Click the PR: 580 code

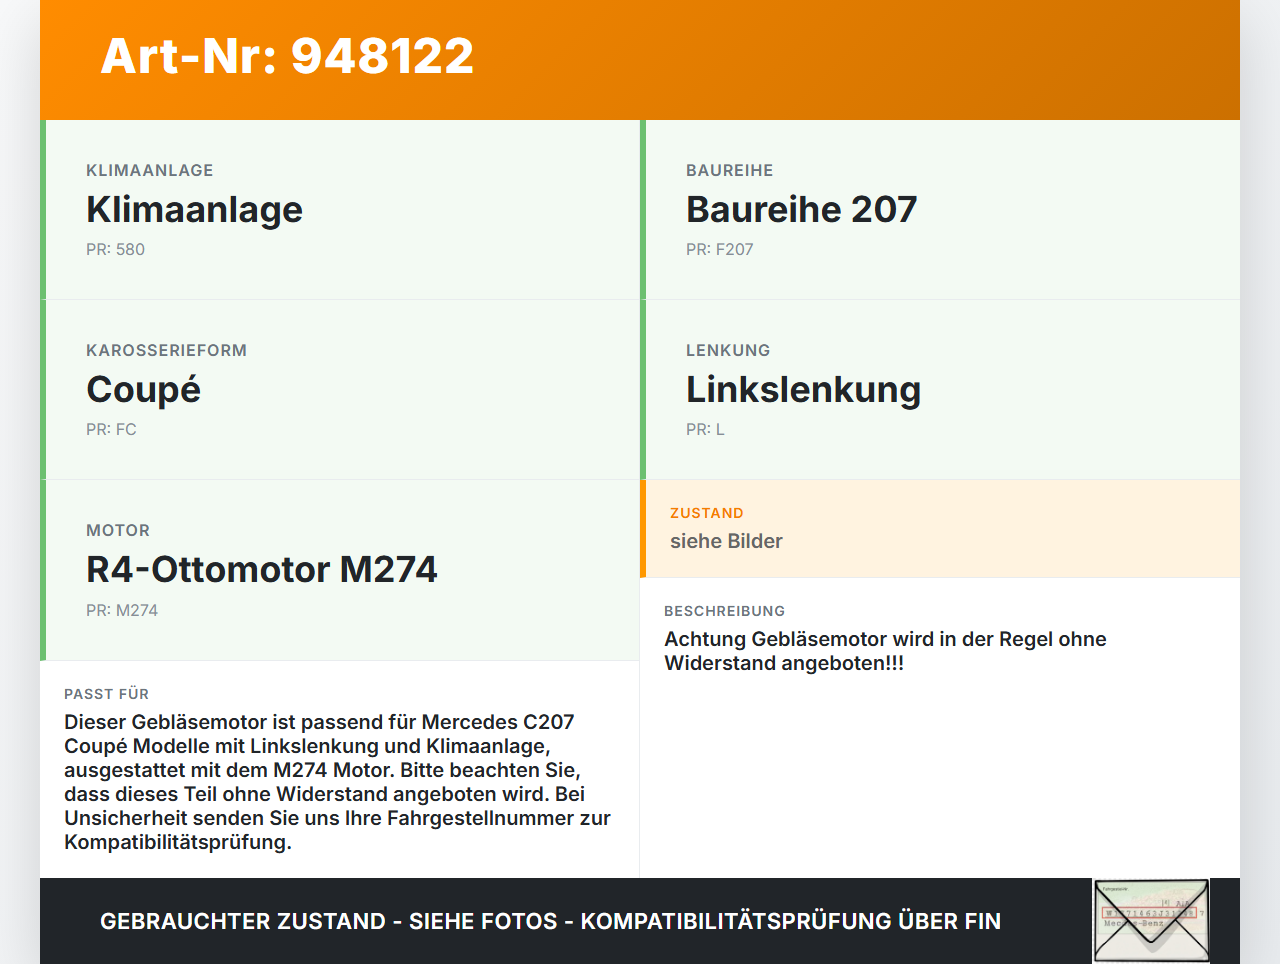click(115, 249)
